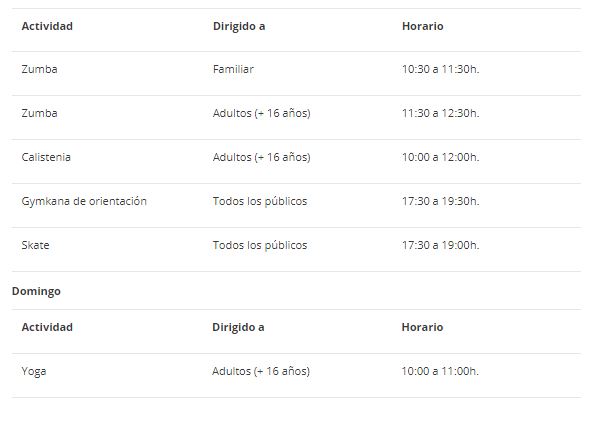
Task: Click the 10:00 a 12:00h. schedule
Action: click(x=440, y=157)
